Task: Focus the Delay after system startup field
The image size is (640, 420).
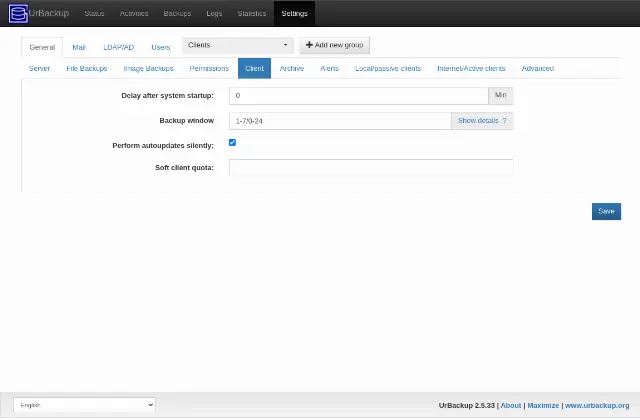Action: pos(358,96)
